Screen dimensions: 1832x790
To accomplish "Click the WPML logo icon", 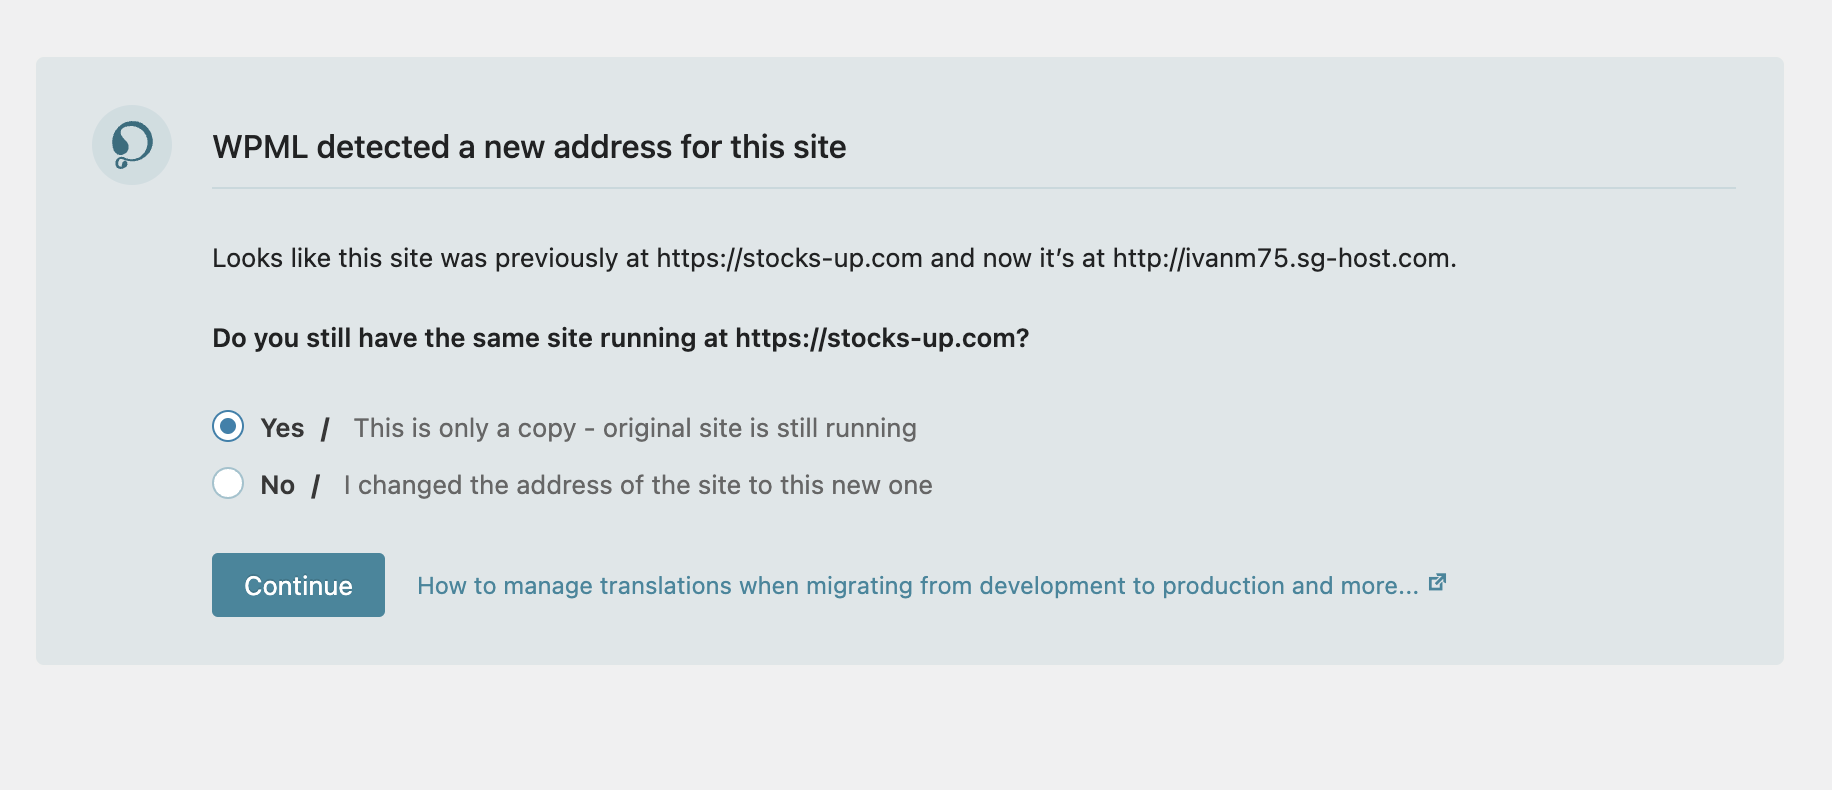I will click(x=132, y=145).
